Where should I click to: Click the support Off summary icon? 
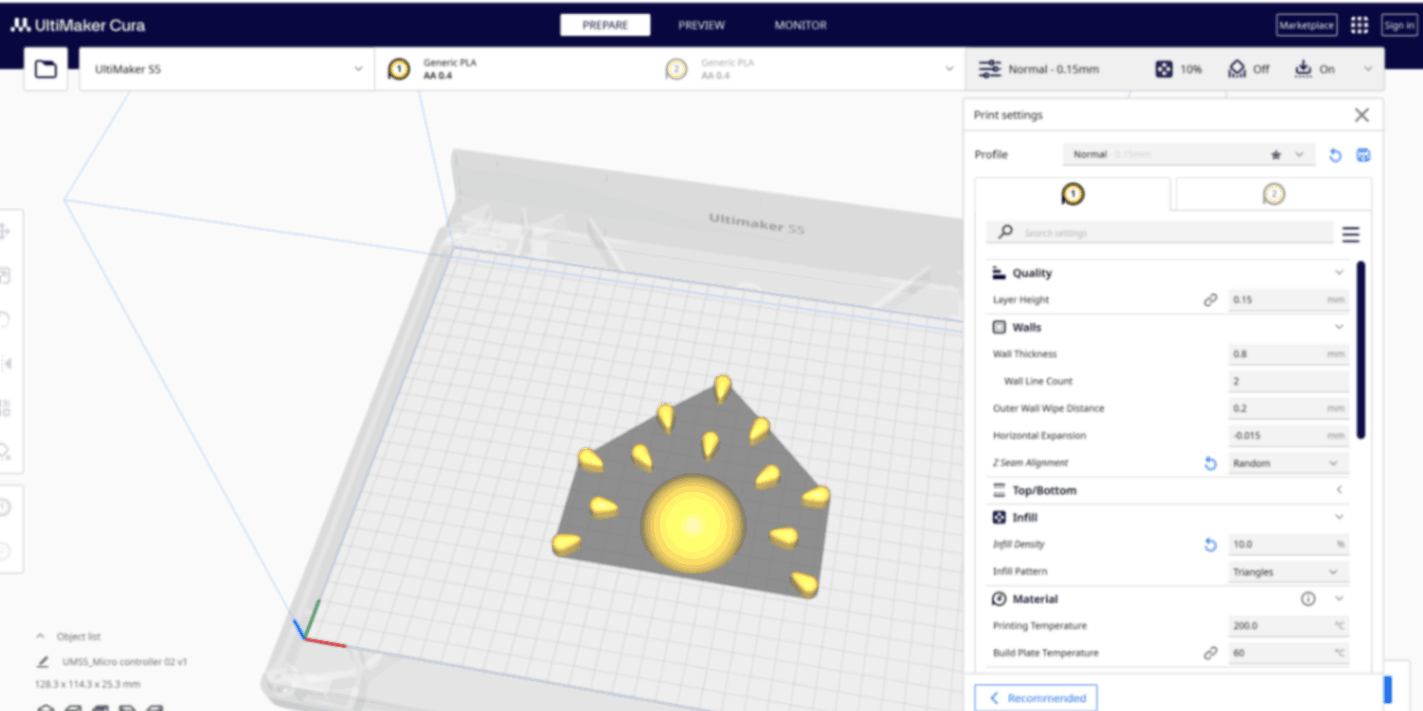(x=1237, y=69)
